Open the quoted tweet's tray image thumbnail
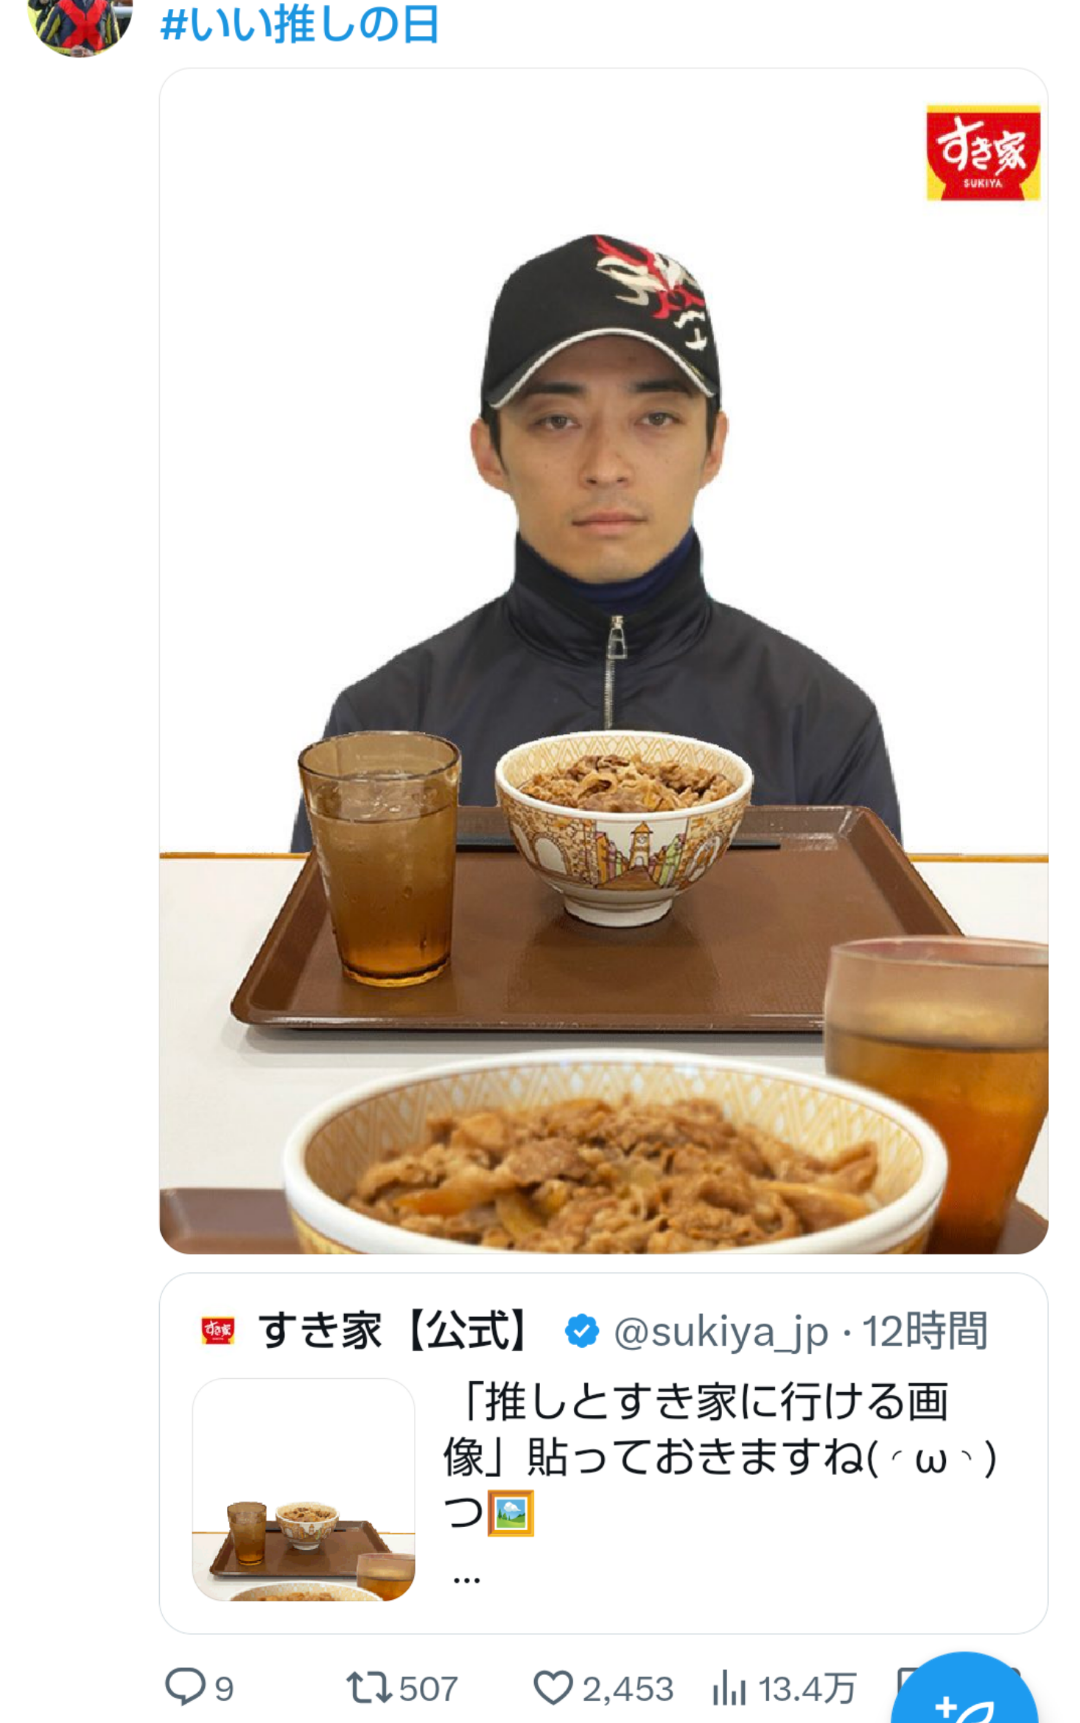This screenshot has width=1080, height=1723. pos(304,1489)
